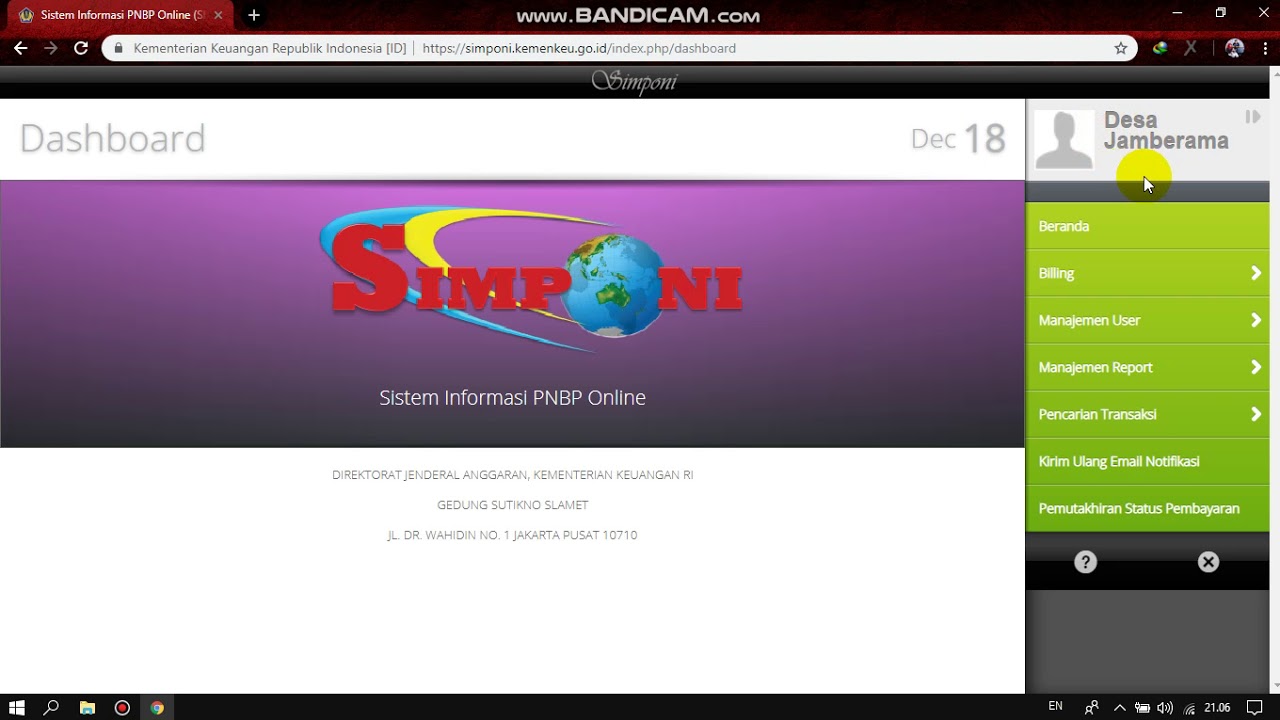Click the SIMPONI globe logo banner

click(531, 277)
